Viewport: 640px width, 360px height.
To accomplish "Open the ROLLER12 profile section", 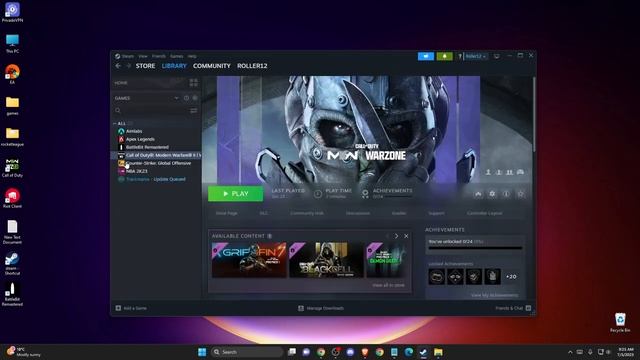I will pyautogui.click(x=252, y=66).
